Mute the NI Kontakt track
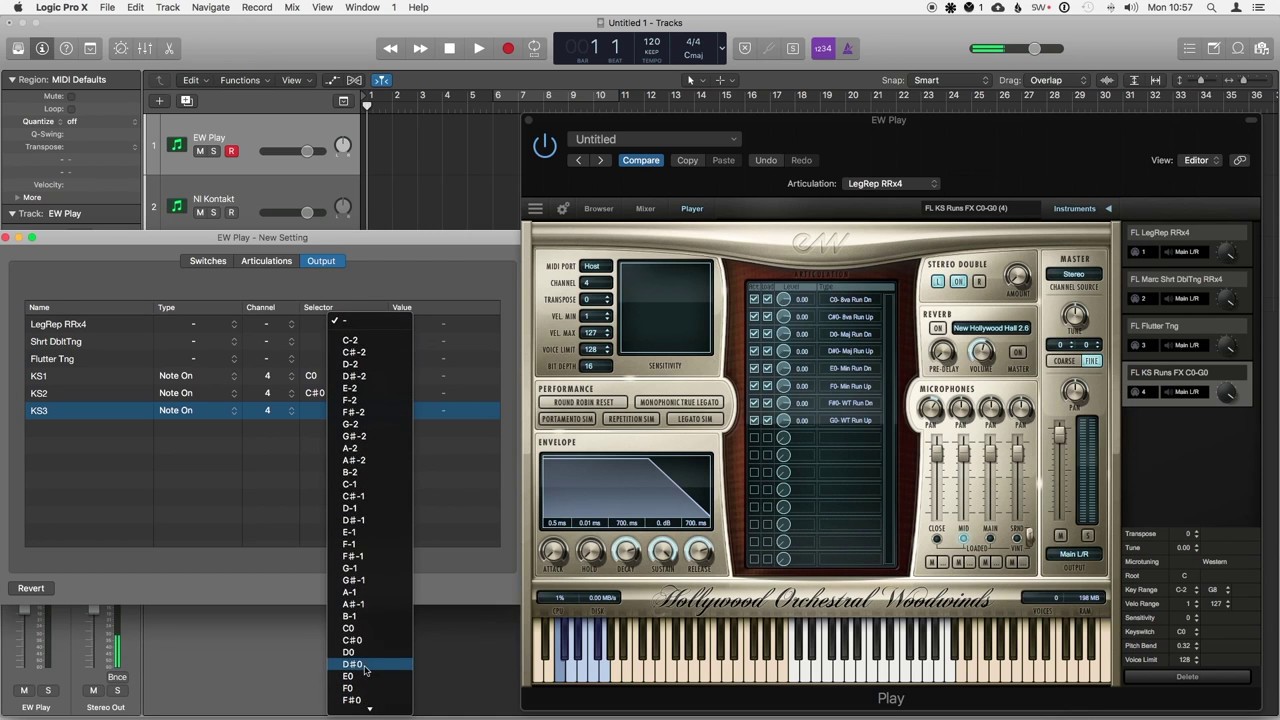 point(200,212)
